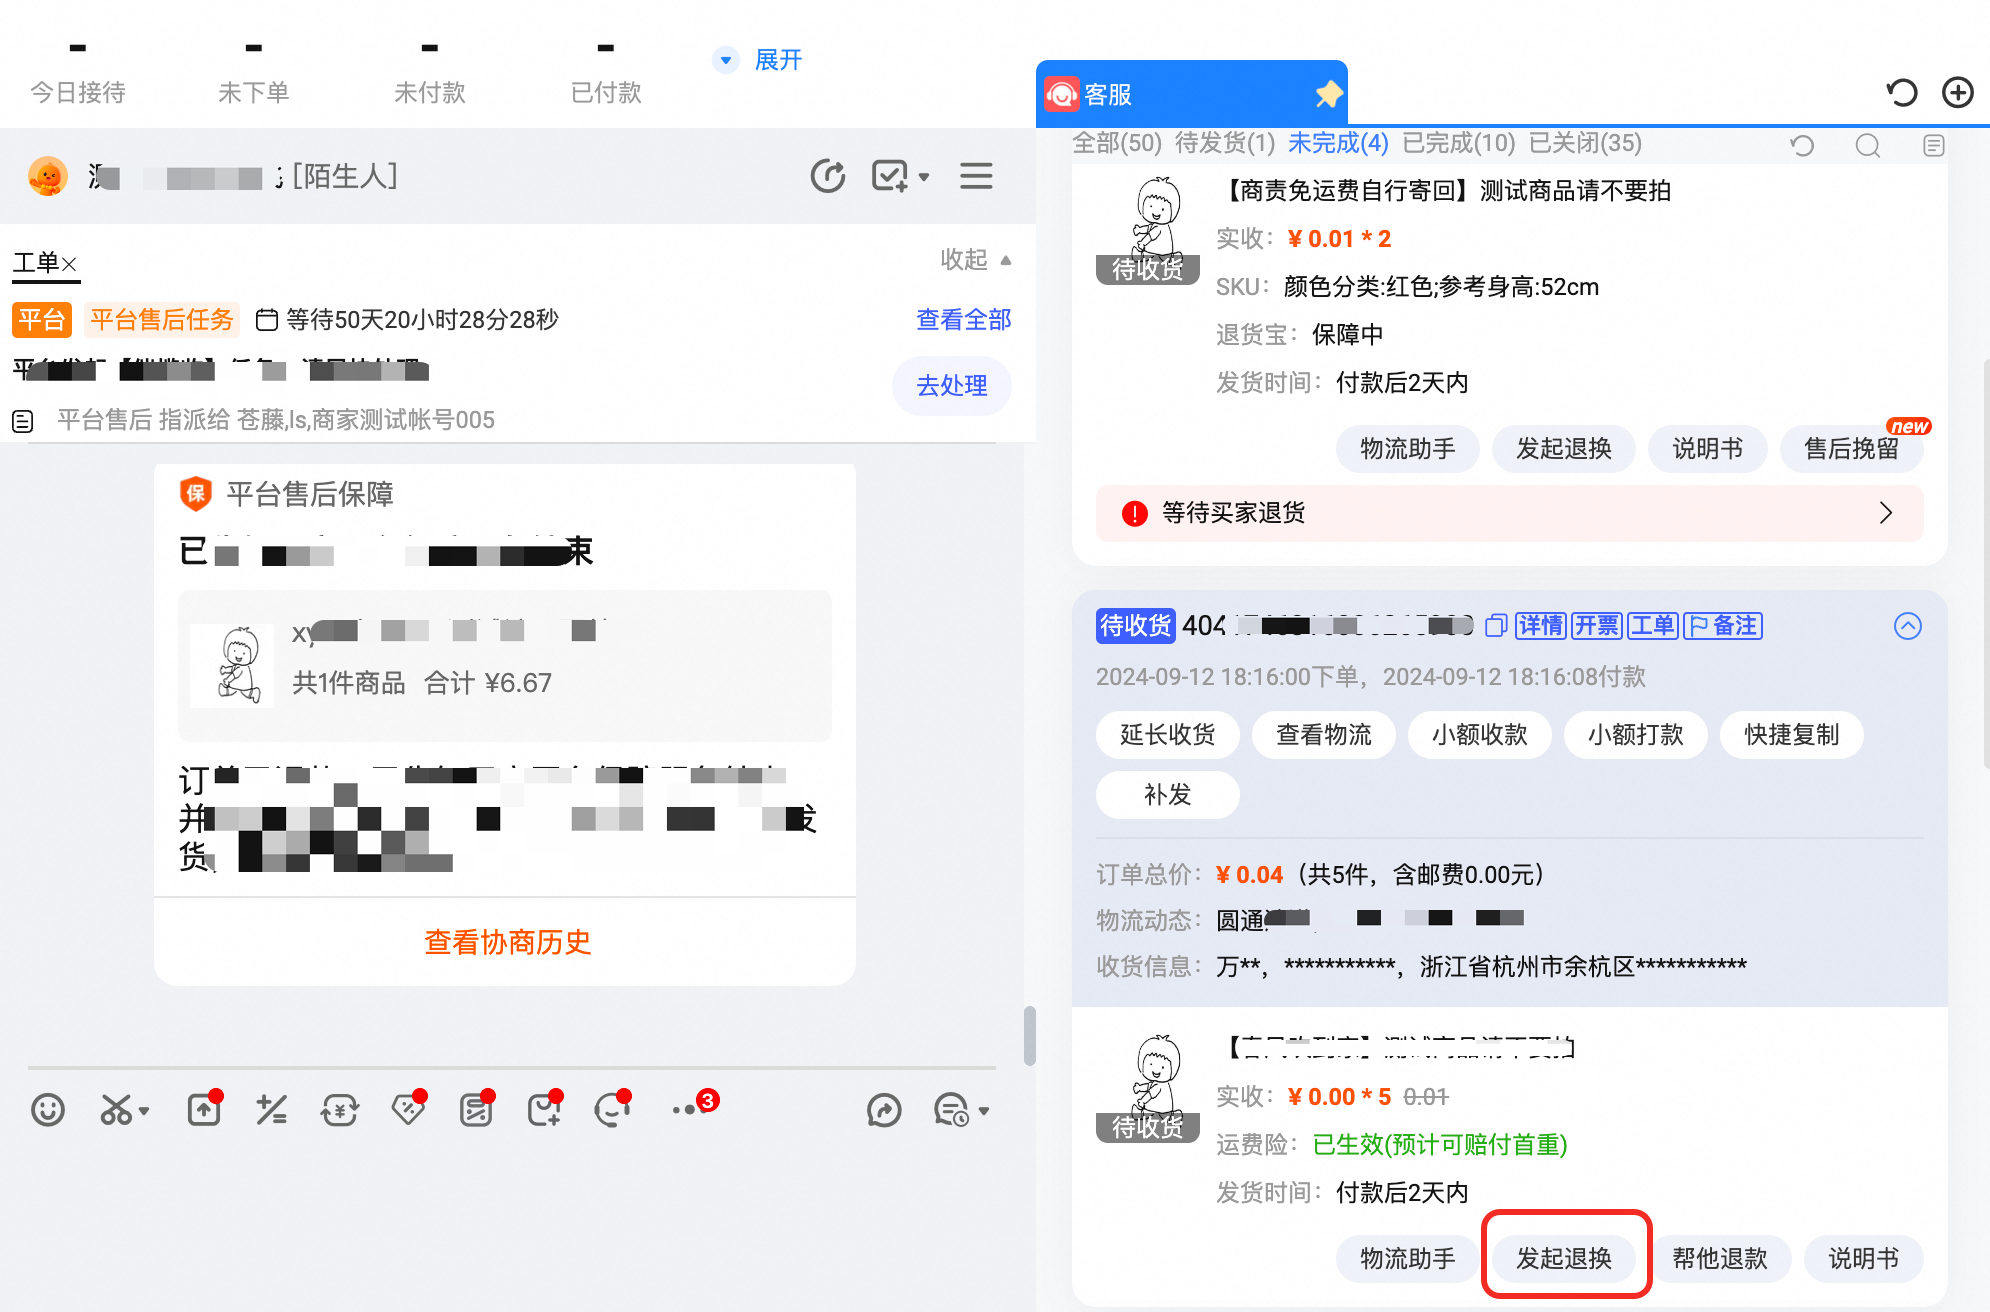The width and height of the screenshot is (1990, 1312).
Task: Click the chat smile bubble icon
Action: tap(612, 1110)
